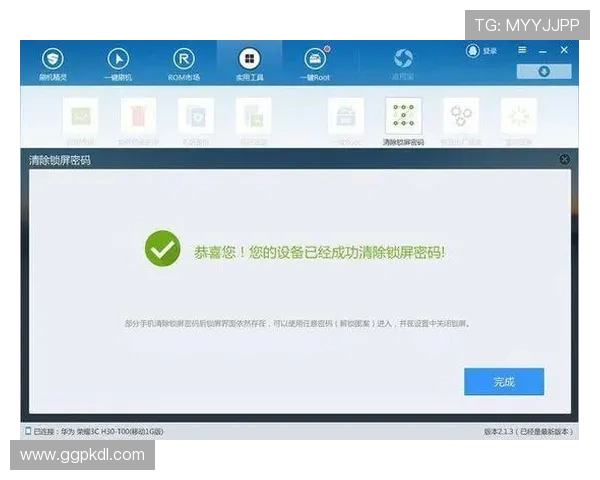Open the 刷机精灵 home tab
Viewport: 600px width, 480px height.
(x=53, y=64)
